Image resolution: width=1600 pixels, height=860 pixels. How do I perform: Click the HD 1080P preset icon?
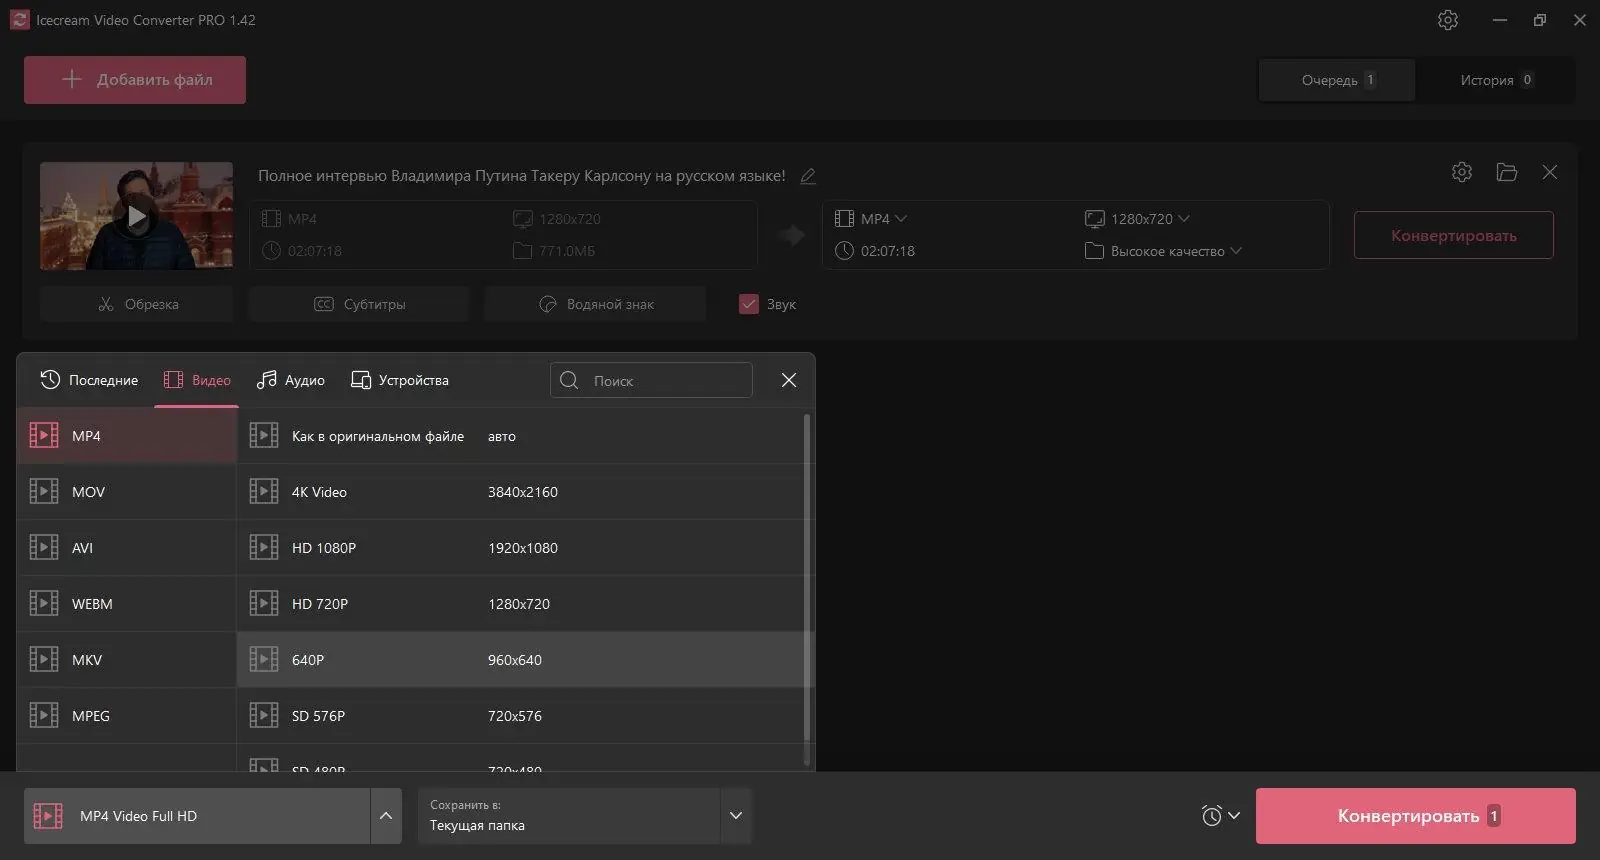point(264,547)
